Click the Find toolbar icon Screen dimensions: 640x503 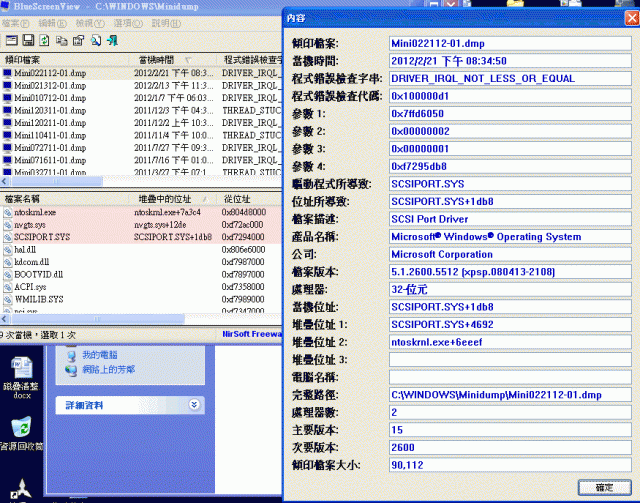coord(96,40)
